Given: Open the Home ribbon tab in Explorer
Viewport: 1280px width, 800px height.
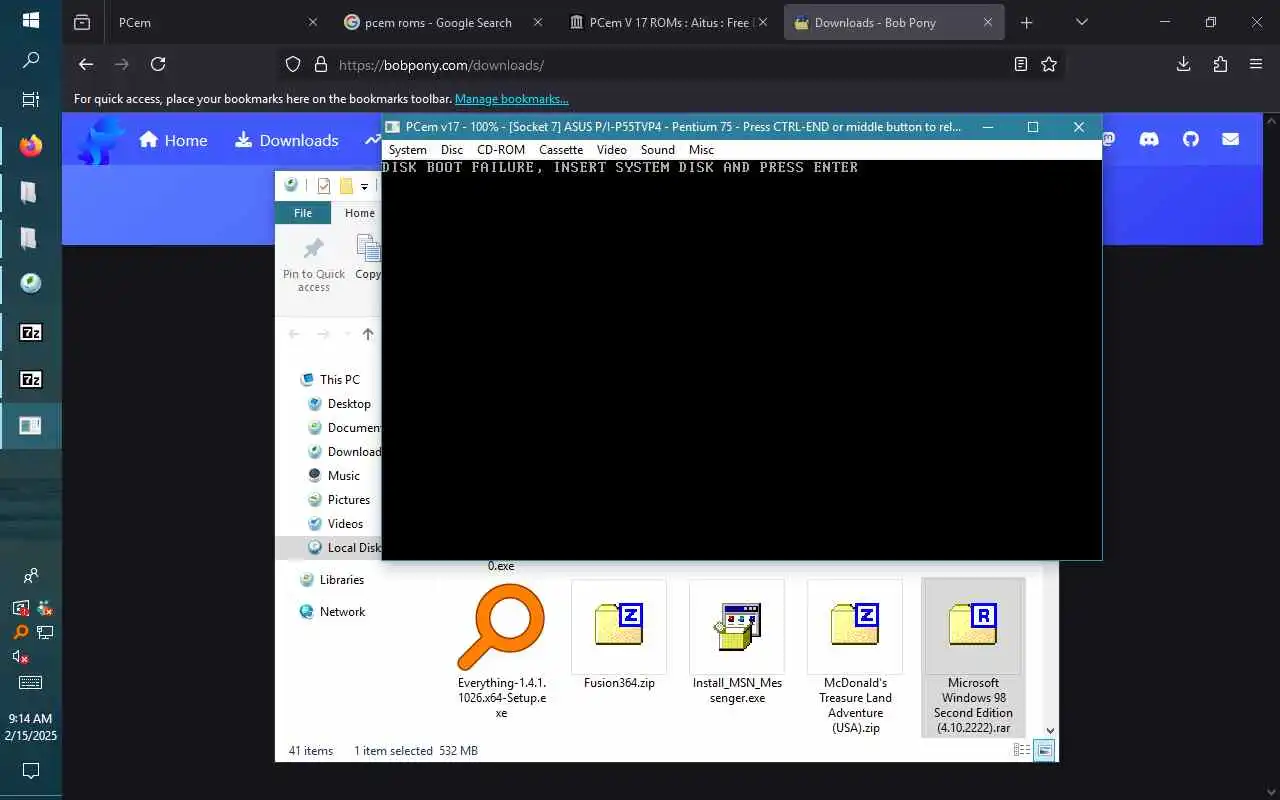Looking at the screenshot, I should pyautogui.click(x=359, y=213).
